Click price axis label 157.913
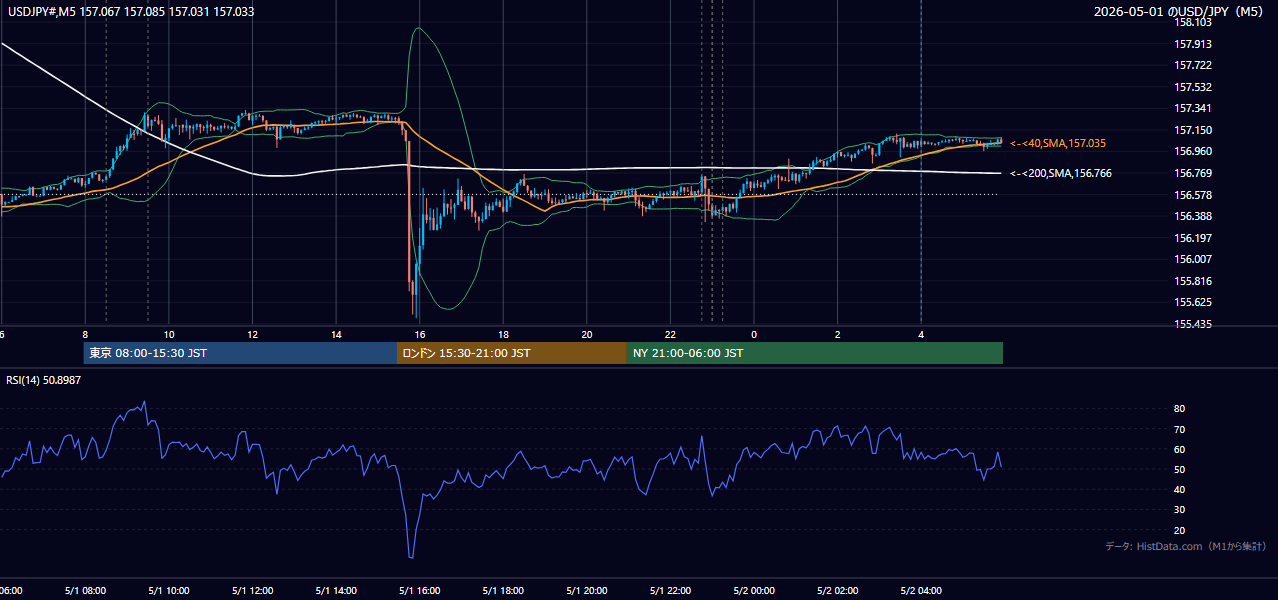1278x600 pixels. click(1193, 44)
